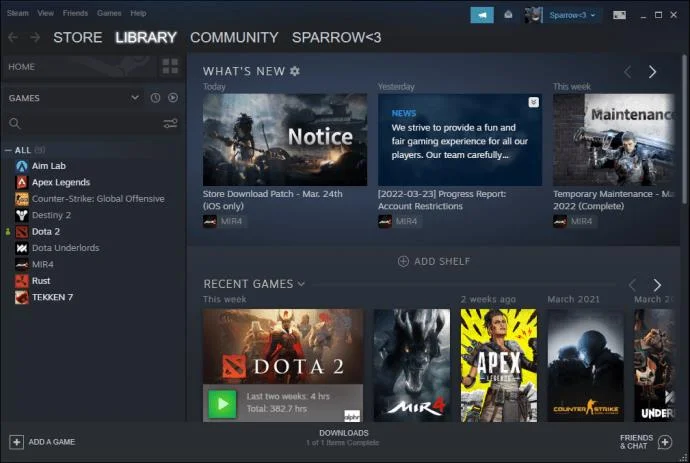Show ready-to-play games filter icon
The height and width of the screenshot is (463, 690).
coord(173,98)
